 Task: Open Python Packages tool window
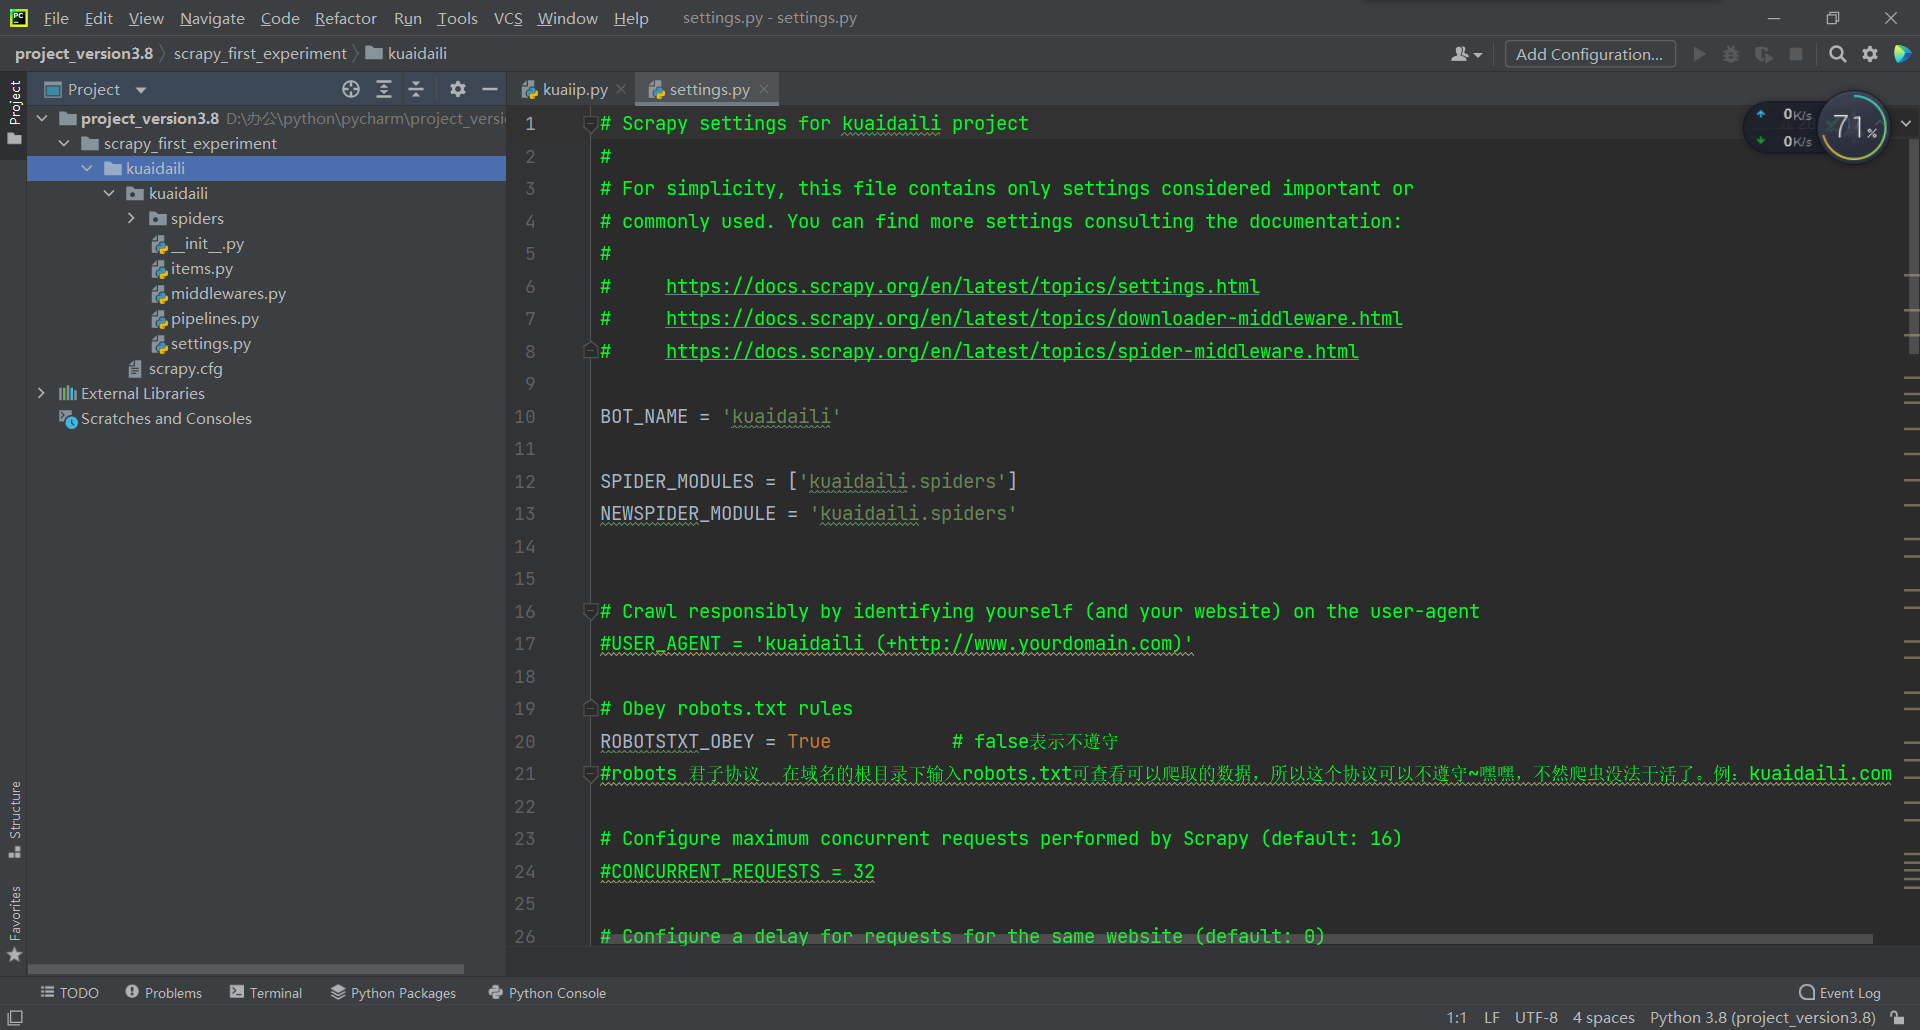(x=393, y=992)
